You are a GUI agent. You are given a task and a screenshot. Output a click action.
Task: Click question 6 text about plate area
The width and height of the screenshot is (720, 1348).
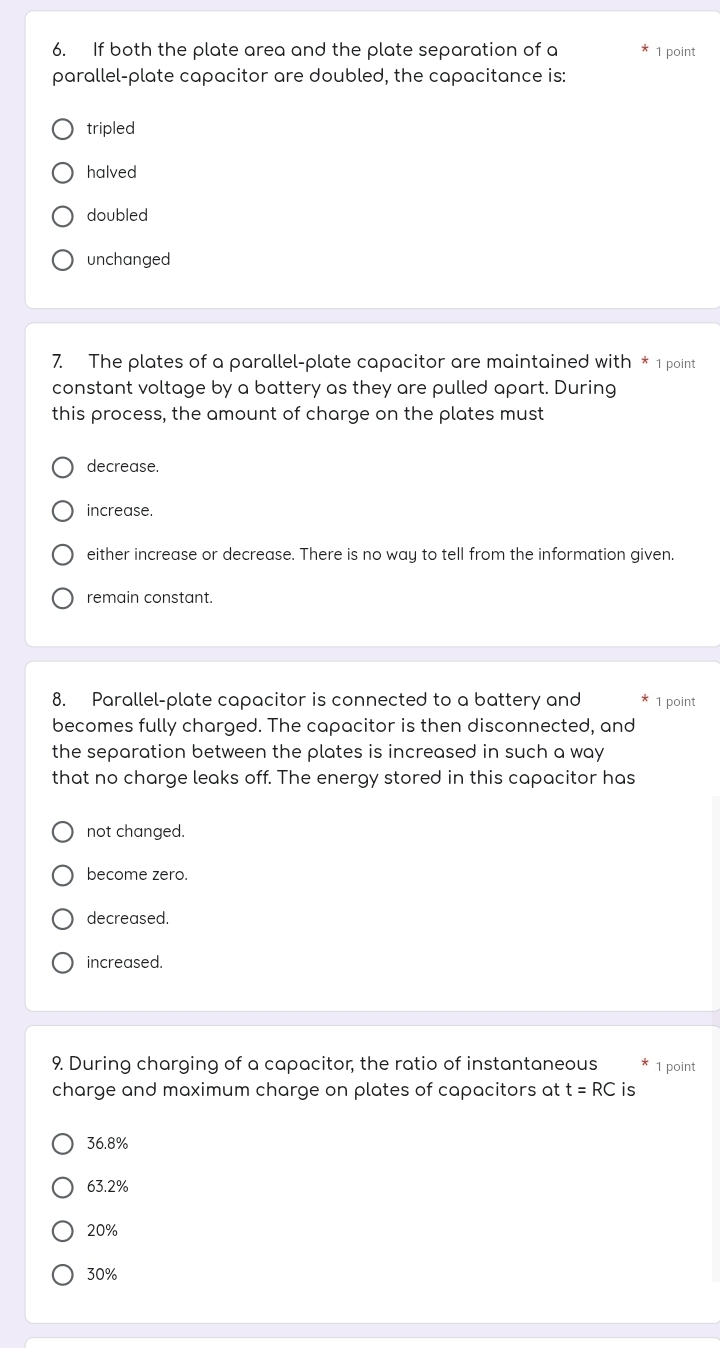point(309,63)
